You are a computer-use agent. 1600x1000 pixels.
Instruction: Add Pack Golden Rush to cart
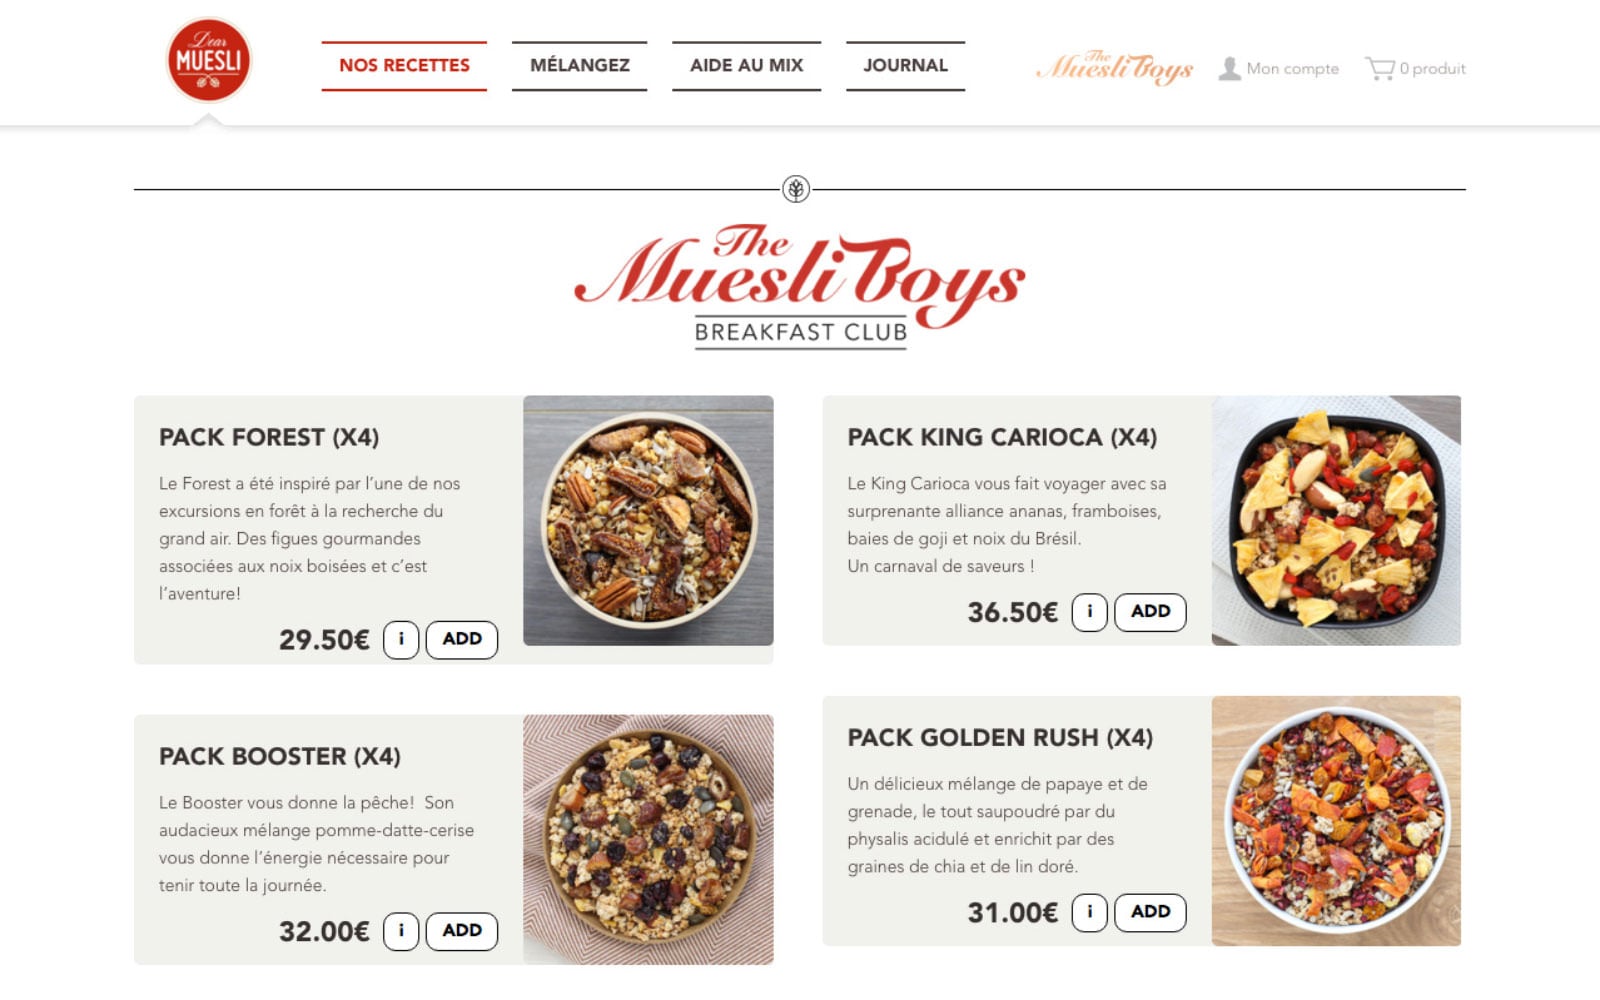click(1150, 912)
